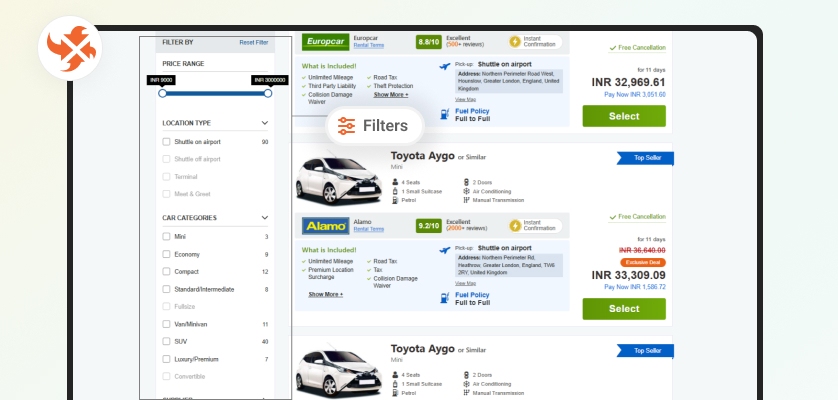Click the airplane pick-up icon in Europcar card
838x400 pixels.
tap(445, 66)
